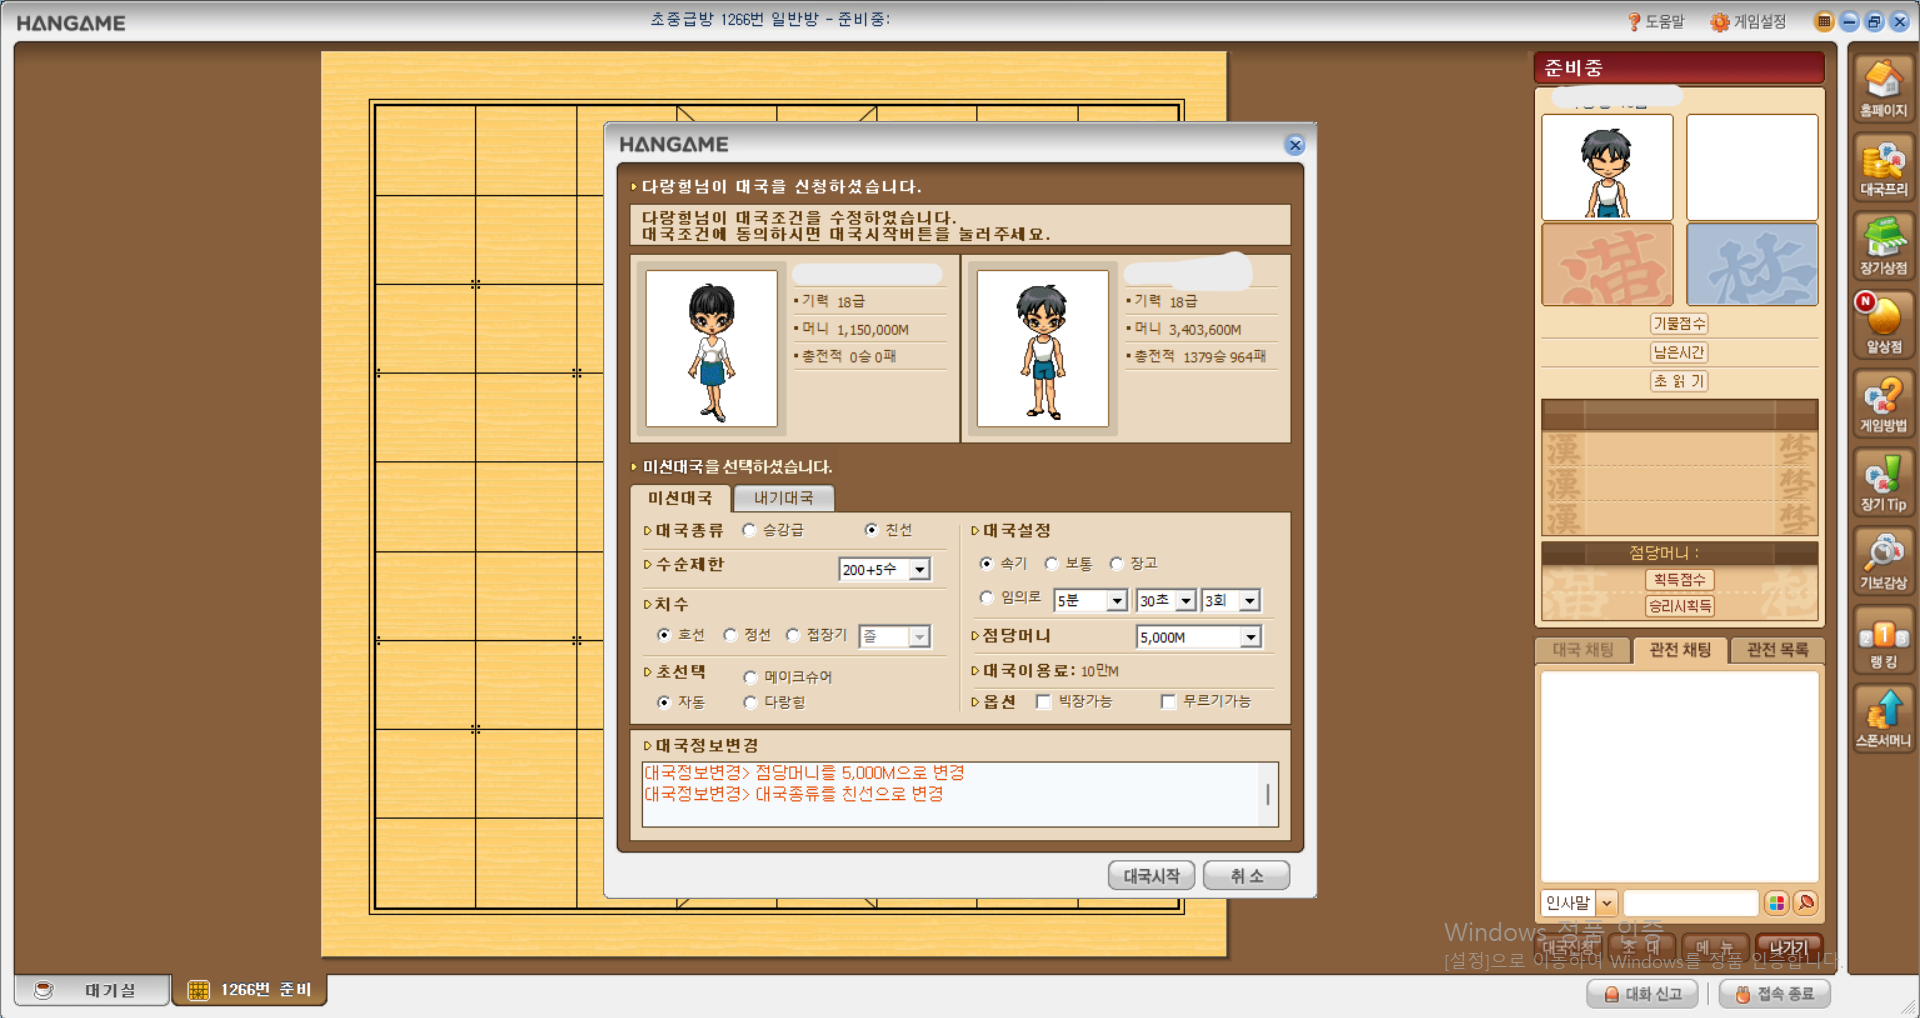This screenshot has width=1920, height=1018.
Task: Open the 3회 byoyomi count dropdown
Action: click(1231, 600)
